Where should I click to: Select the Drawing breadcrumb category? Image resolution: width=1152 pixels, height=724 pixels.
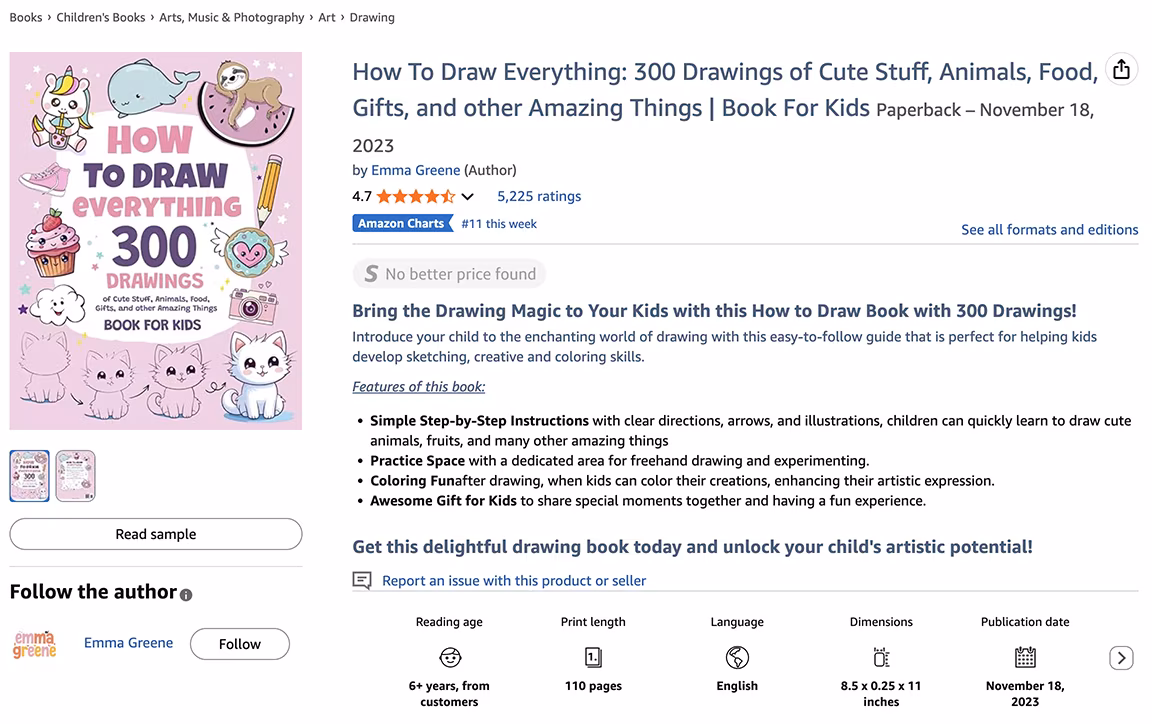(372, 17)
